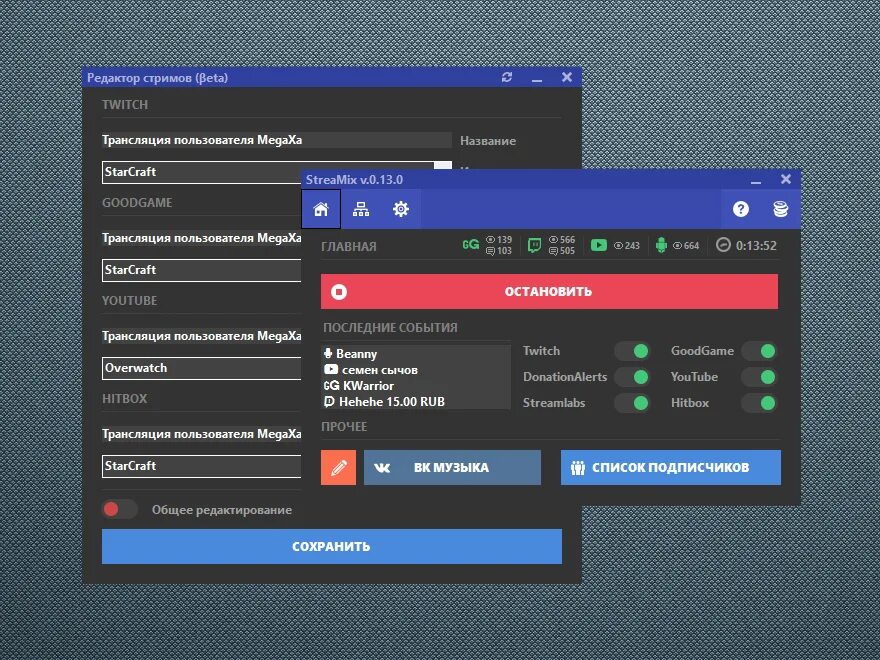Viewport: 880px width, 660px height.
Task: Select the Hehehe 15.00 RUB donation row
Action: 416,402
